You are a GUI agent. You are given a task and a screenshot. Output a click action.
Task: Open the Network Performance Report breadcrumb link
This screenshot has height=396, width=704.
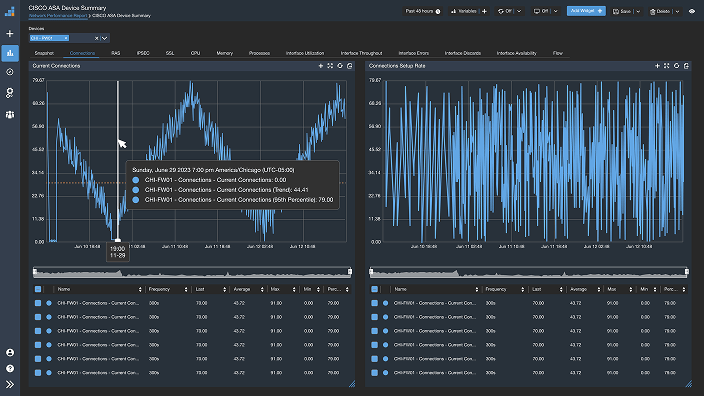[58, 16]
